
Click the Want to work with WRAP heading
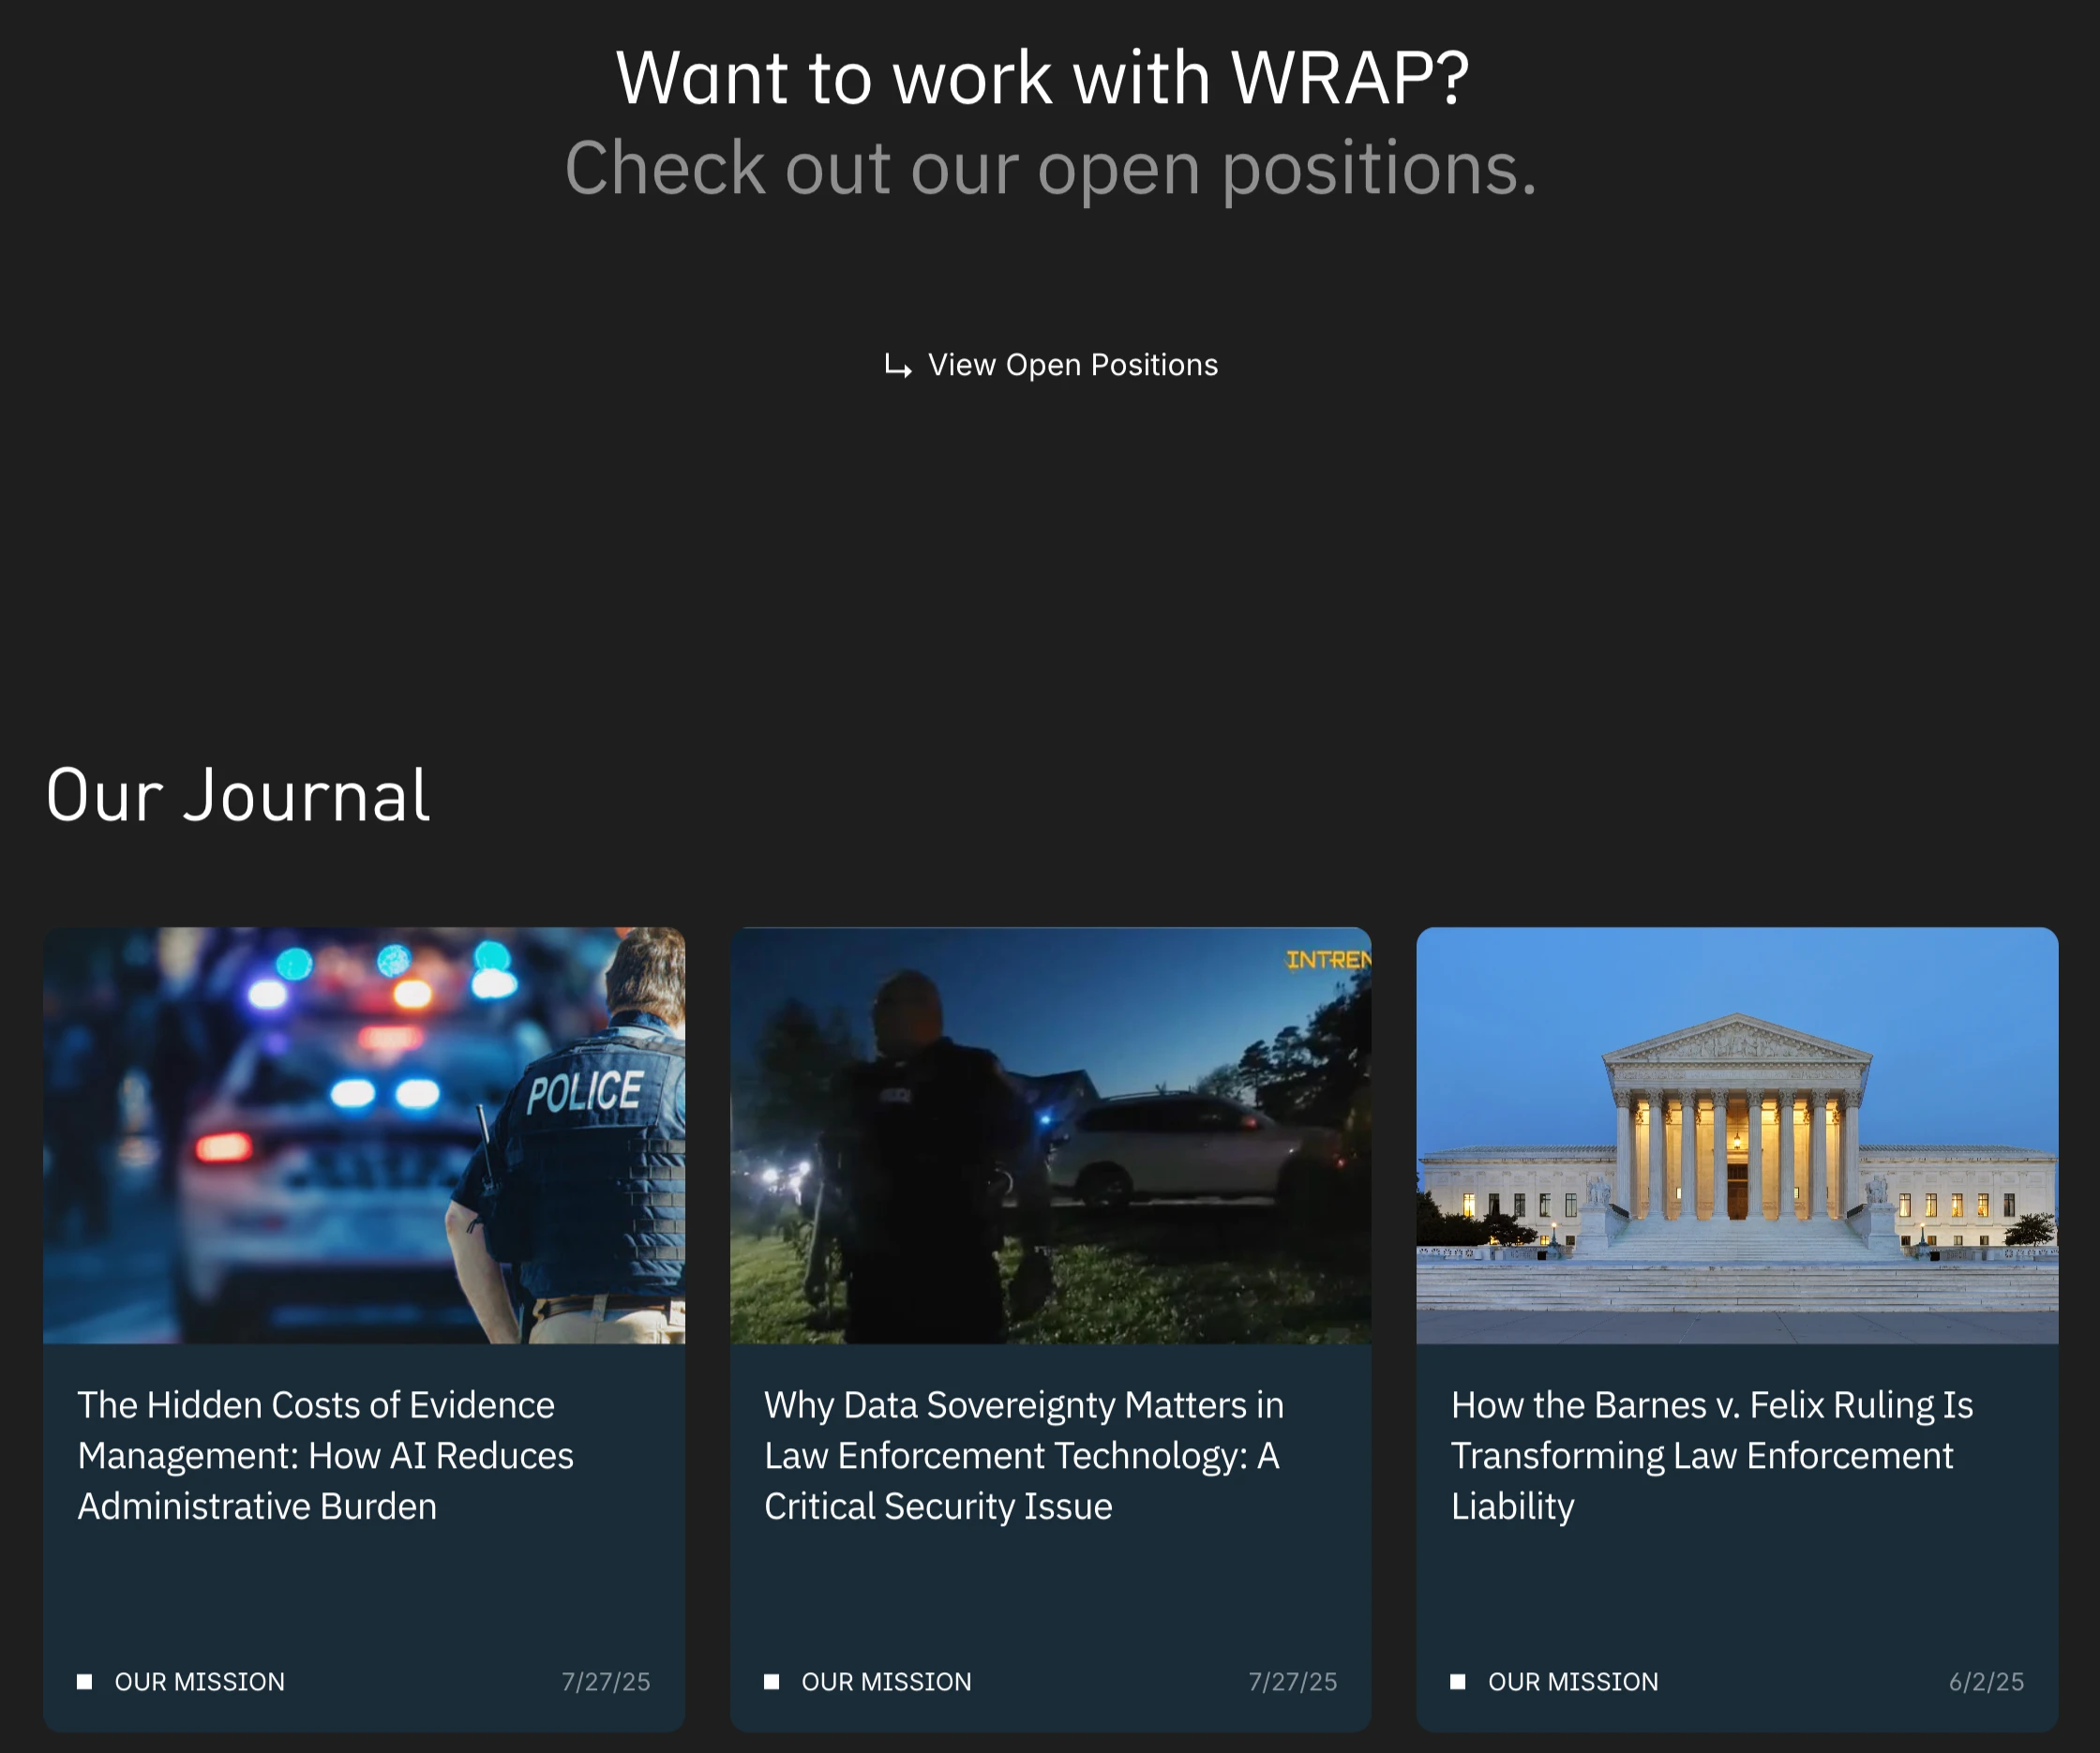click(1042, 78)
